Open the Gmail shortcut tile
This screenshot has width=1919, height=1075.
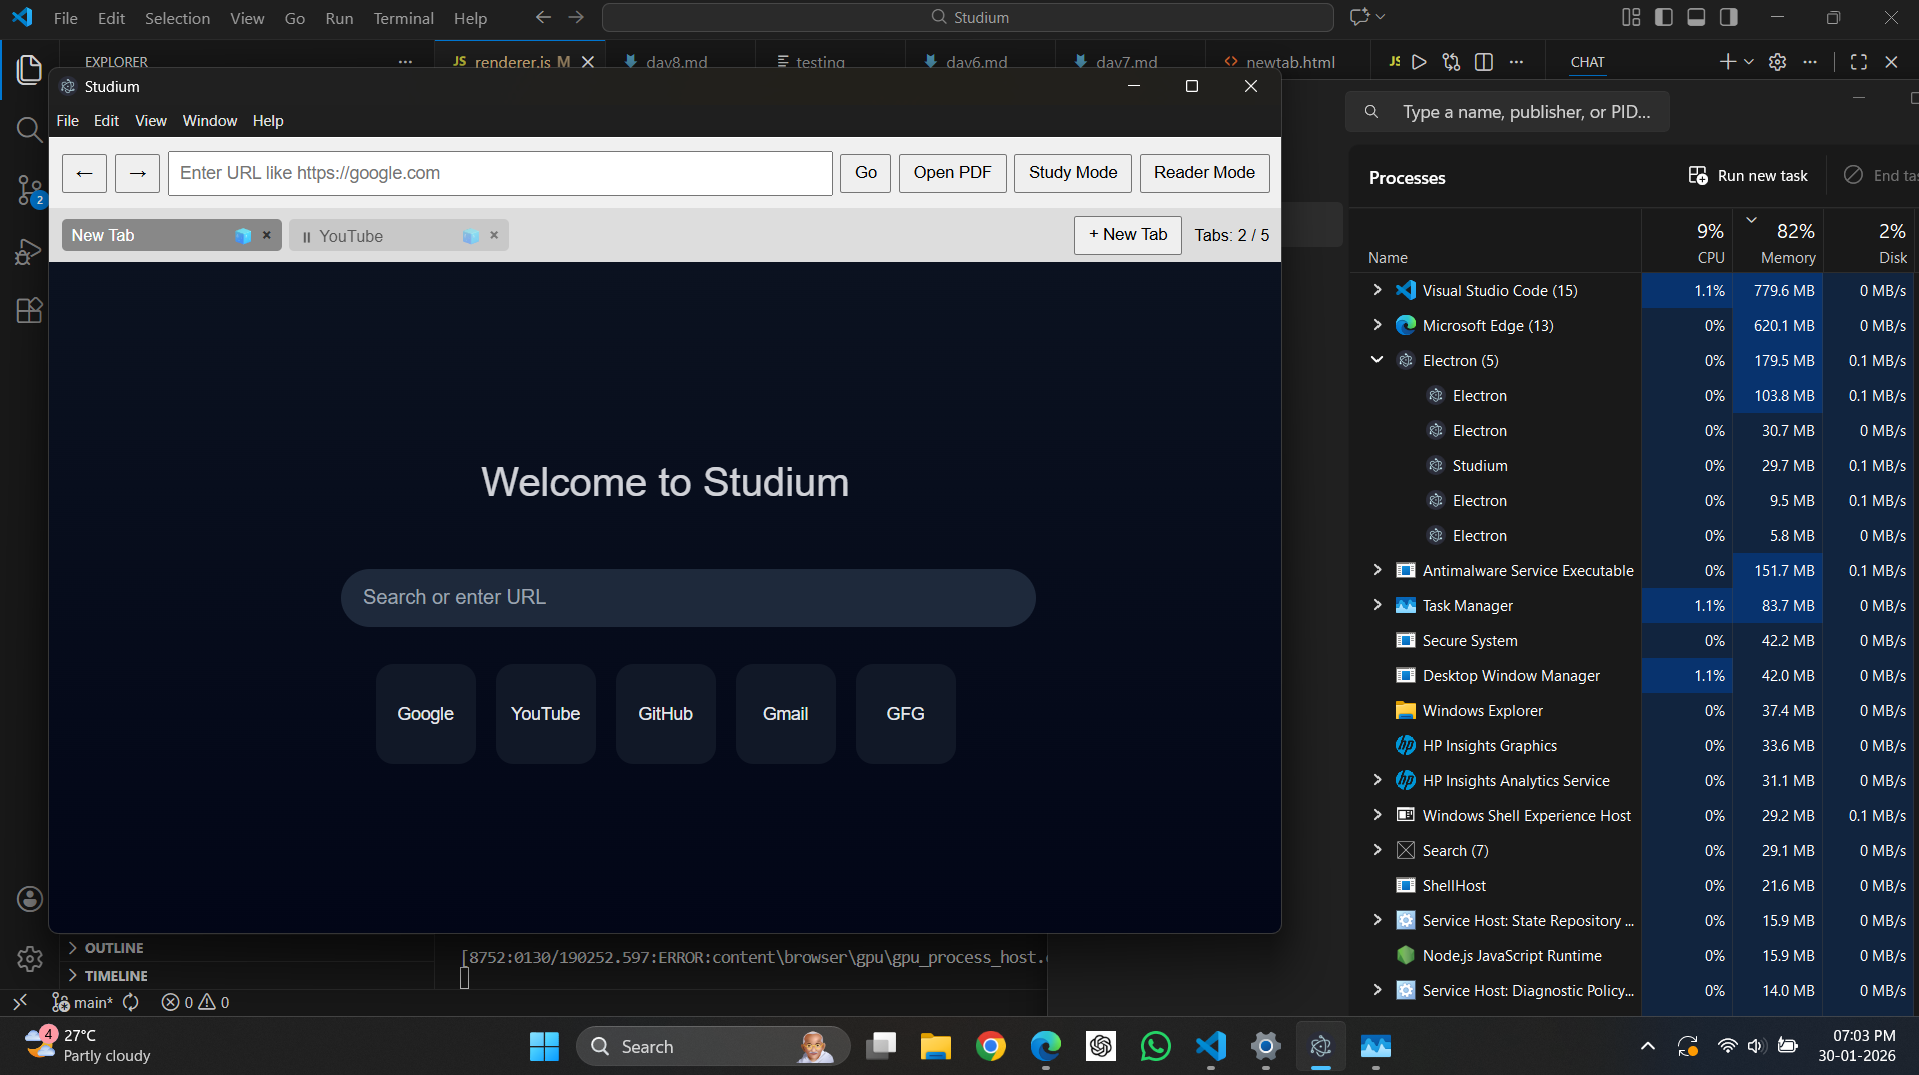click(785, 714)
